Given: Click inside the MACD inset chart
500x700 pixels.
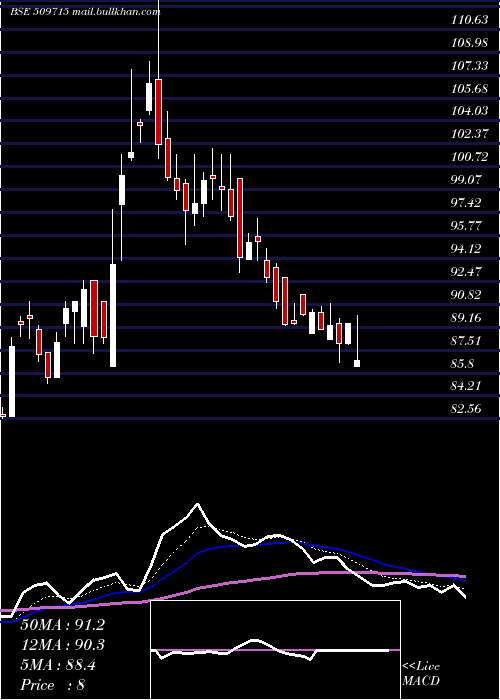Looking at the screenshot, I should tap(275, 650).
